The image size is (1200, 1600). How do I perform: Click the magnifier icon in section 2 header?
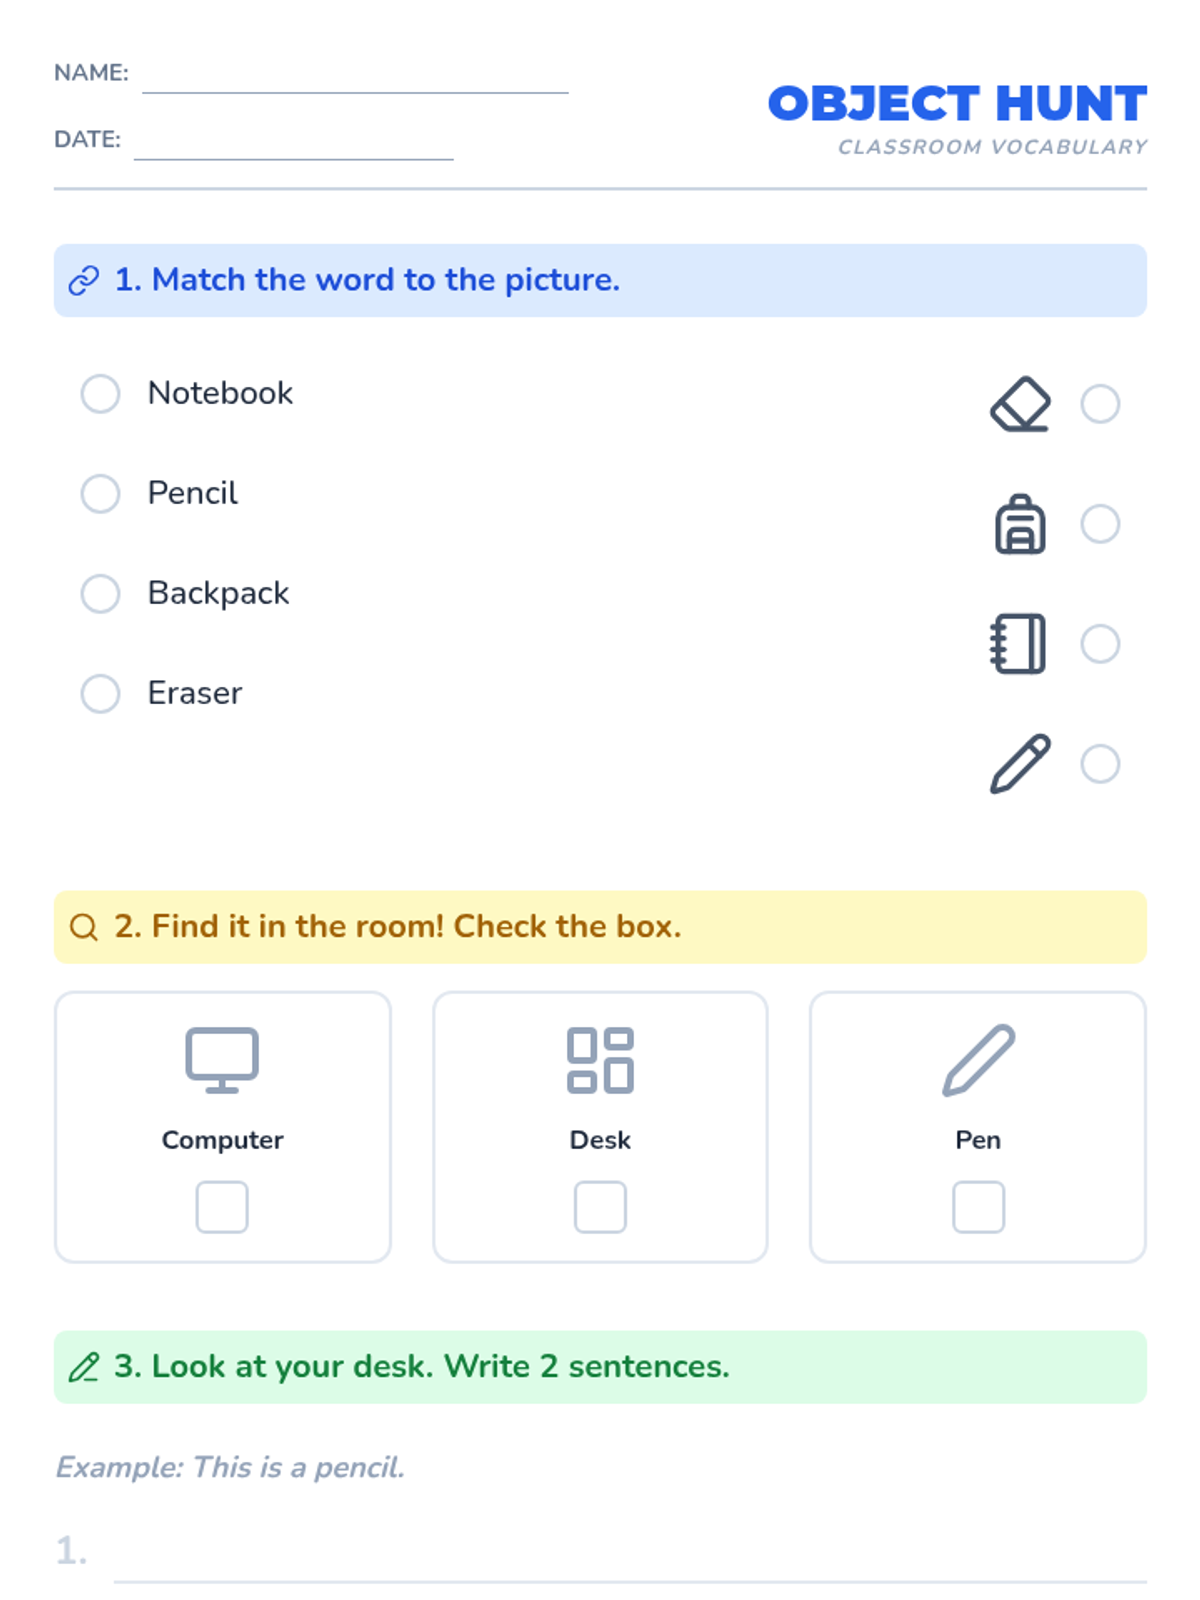pyautogui.click(x=84, y=927)
